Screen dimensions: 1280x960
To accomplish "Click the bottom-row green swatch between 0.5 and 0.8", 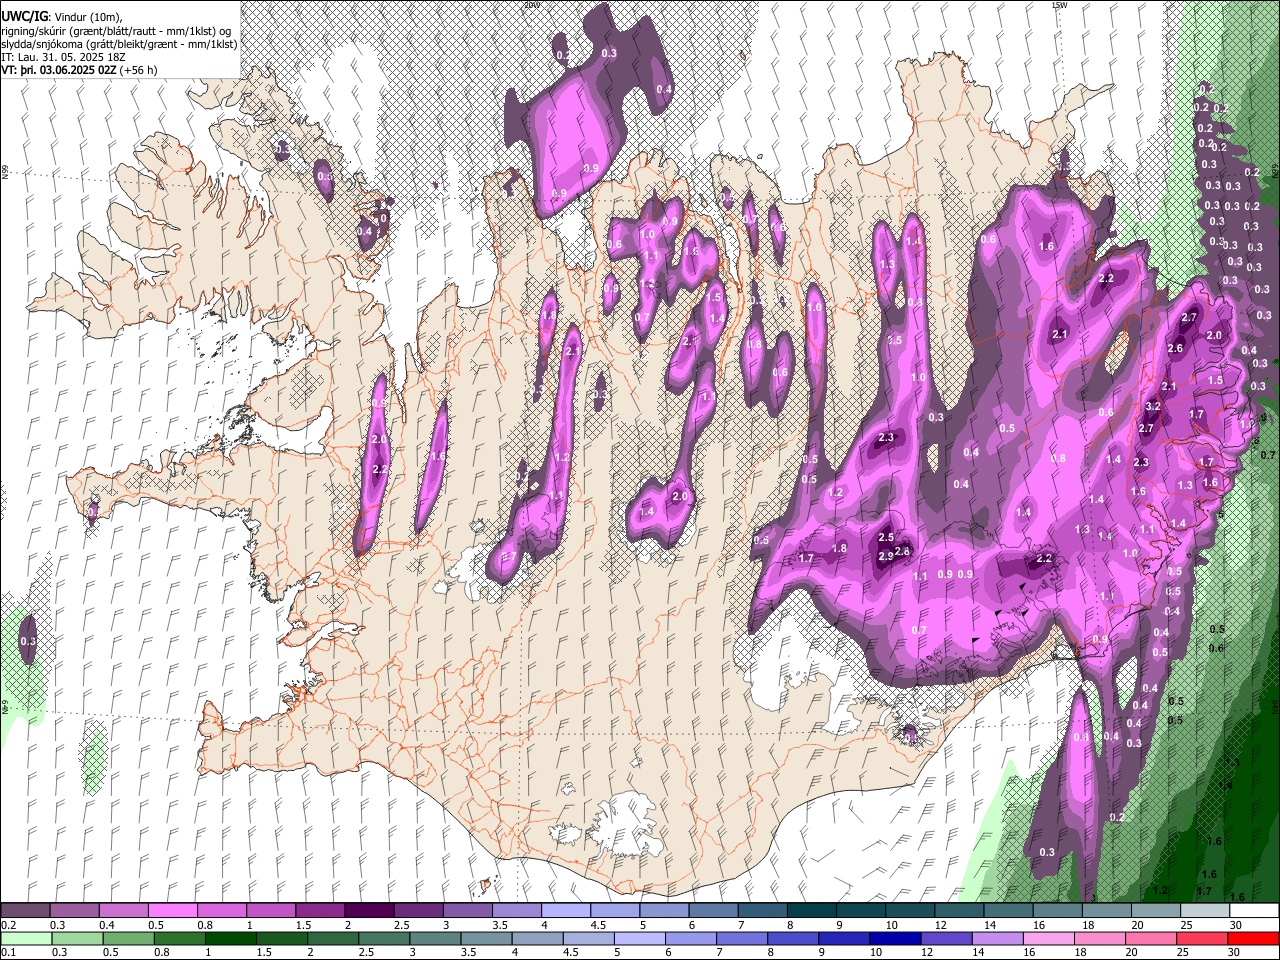I will (128, 938).
